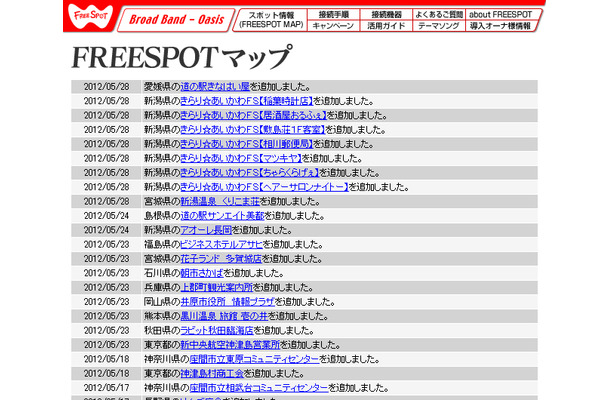Open きらり☆あいかわFS【居酒屋おろふぇ】 link
This screenshot has width=610, height=400.
pos(253,115)
